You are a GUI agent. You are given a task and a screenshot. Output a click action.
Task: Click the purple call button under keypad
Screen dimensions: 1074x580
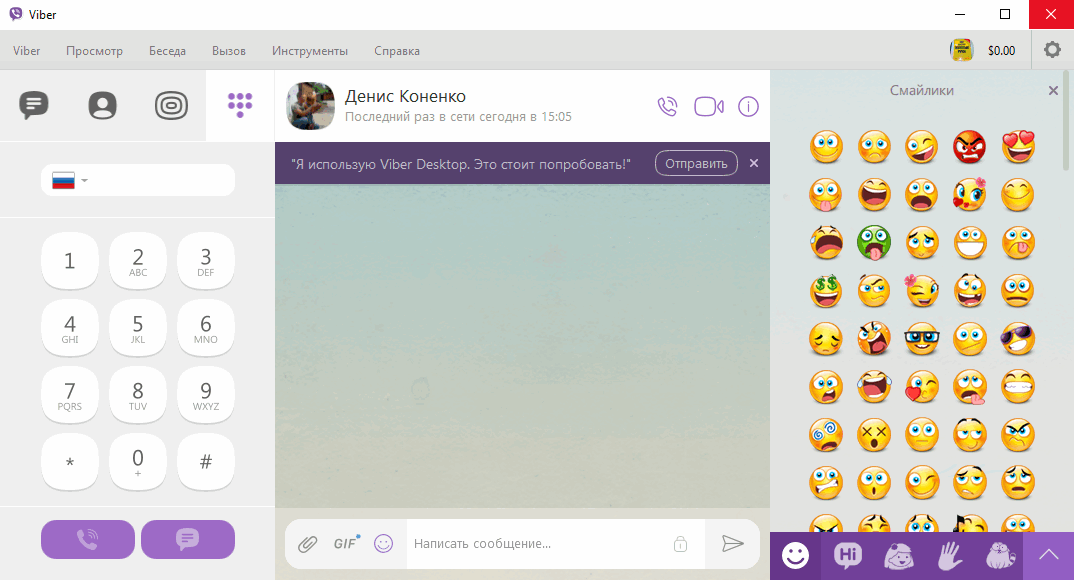(x=88, y=540)
